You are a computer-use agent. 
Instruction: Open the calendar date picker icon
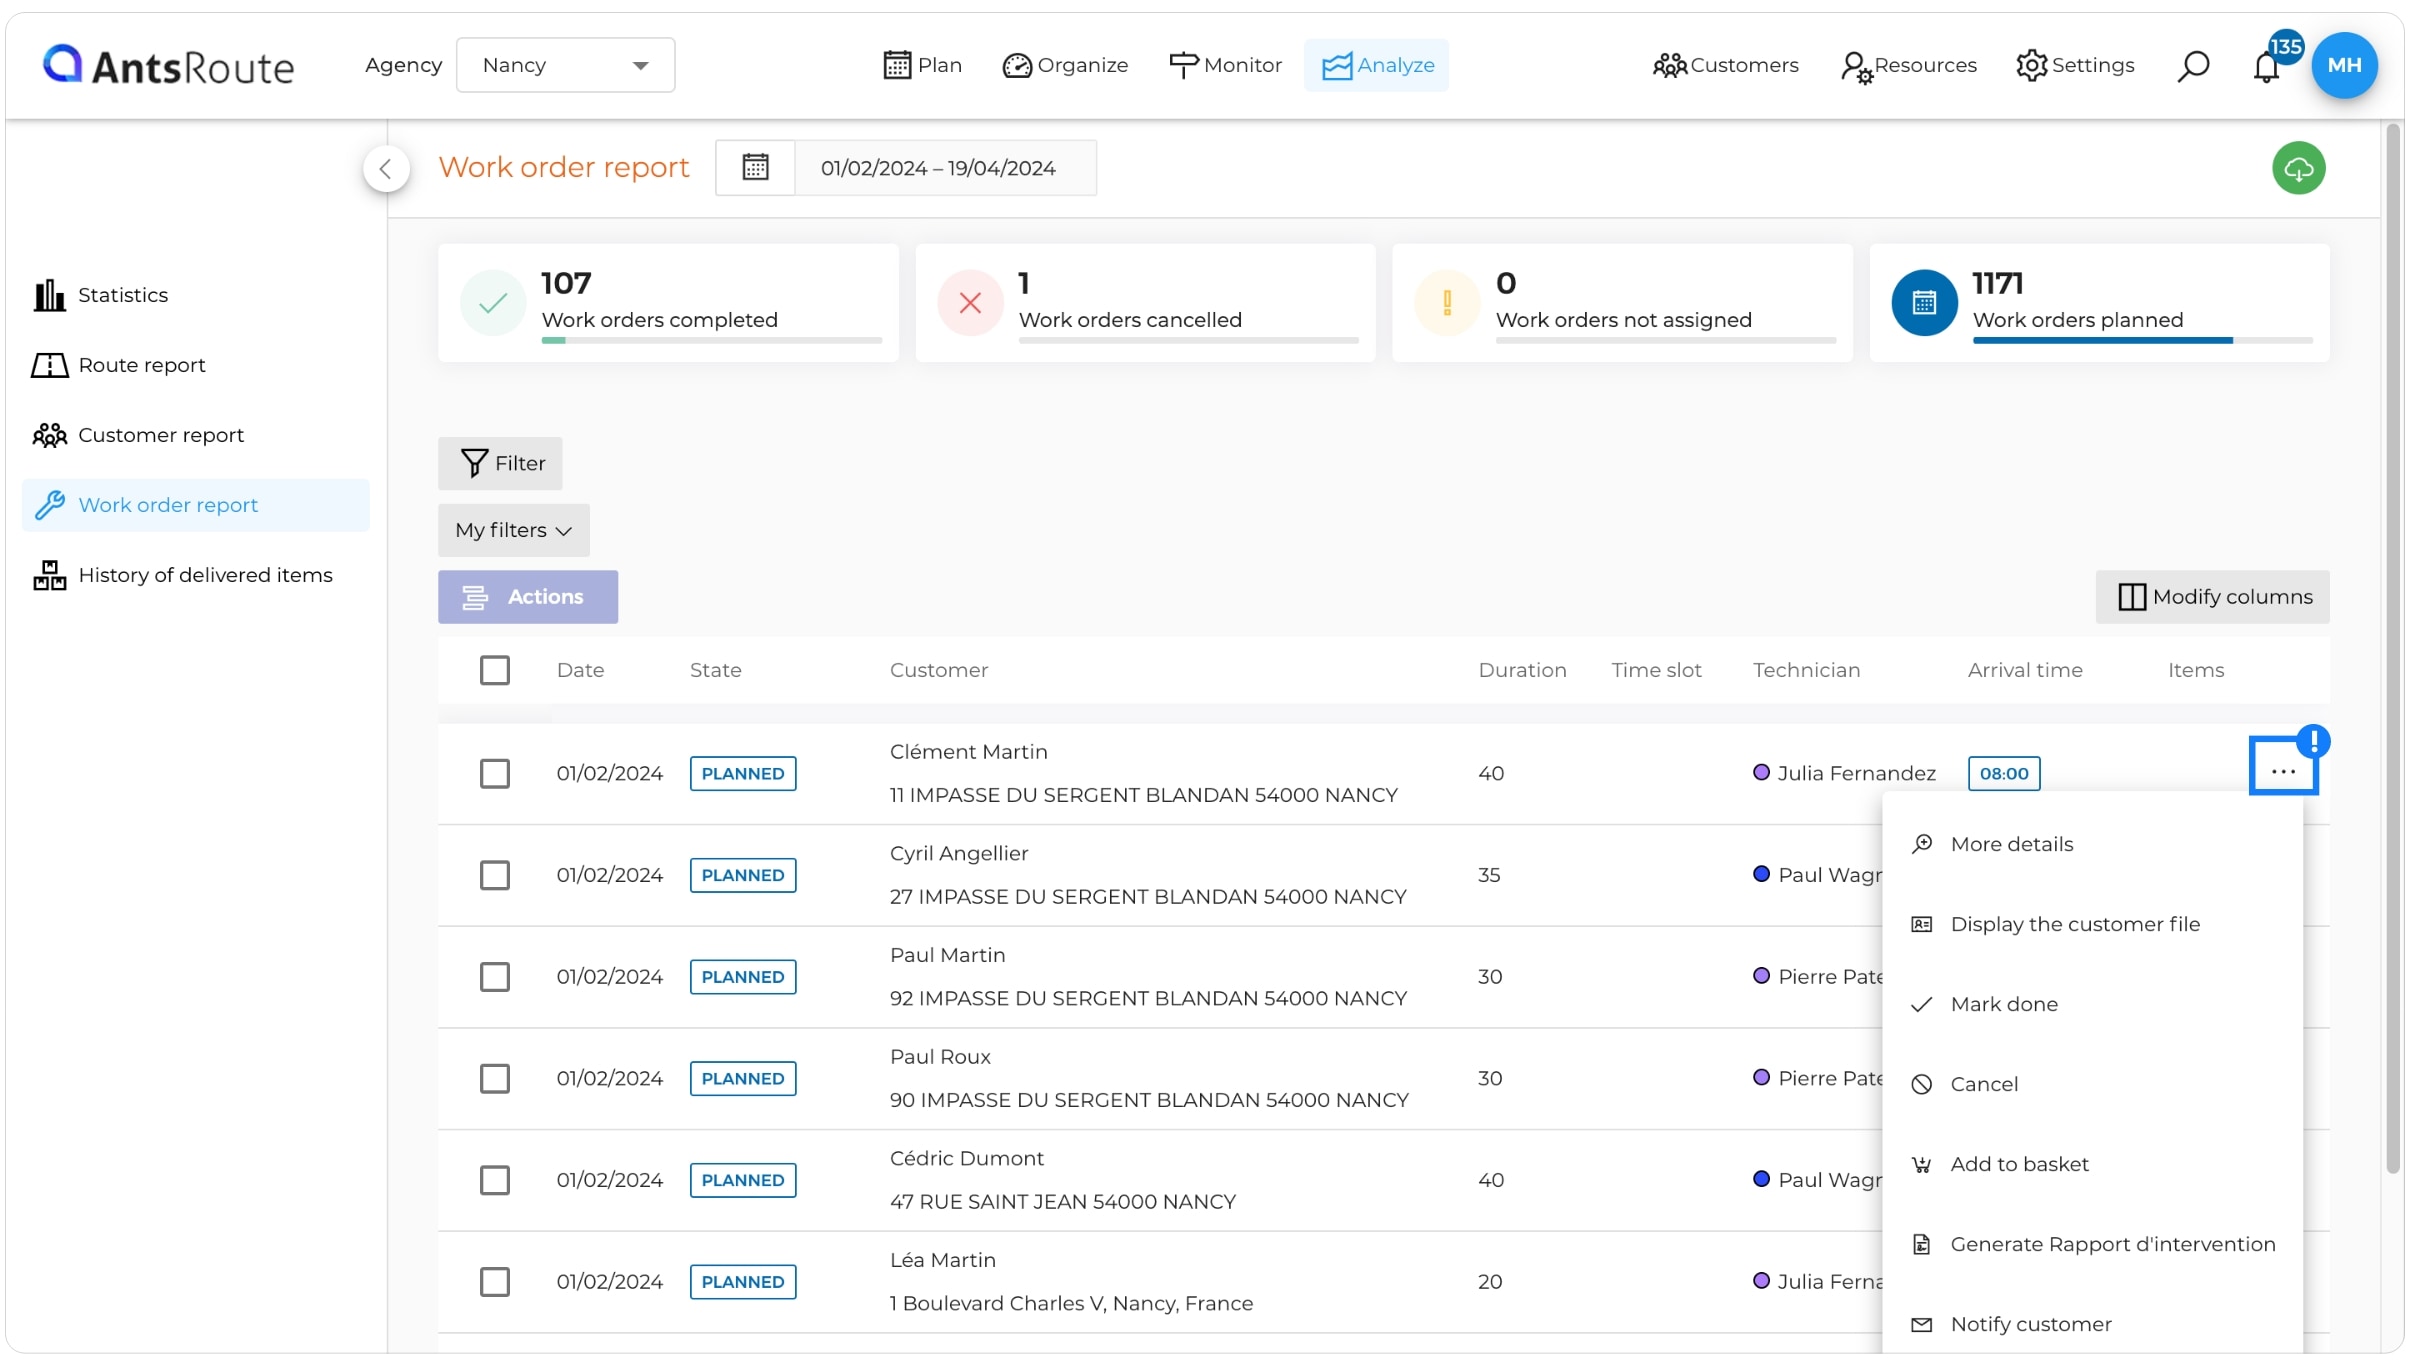[755, 167]
